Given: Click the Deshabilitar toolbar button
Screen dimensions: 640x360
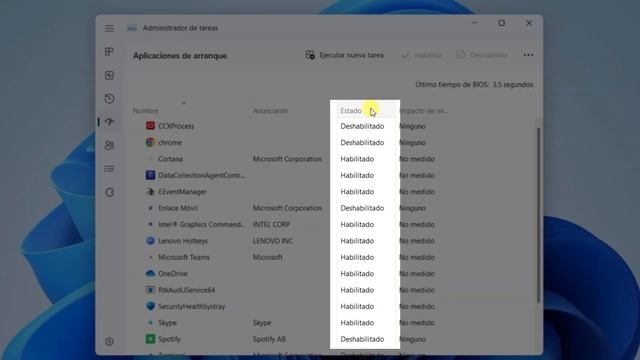Looking at the screenshot, I should 482,55.
